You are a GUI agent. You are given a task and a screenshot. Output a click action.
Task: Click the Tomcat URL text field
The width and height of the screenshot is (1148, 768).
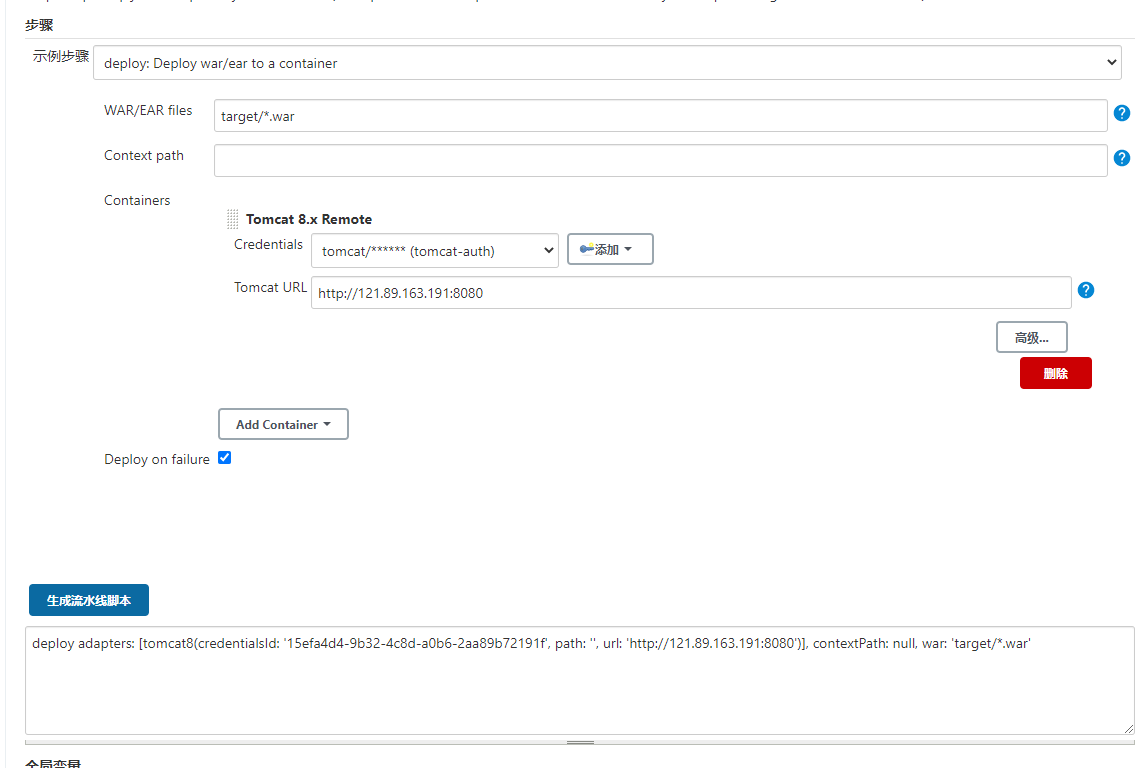pyautogui.click(x=690, y=293)
